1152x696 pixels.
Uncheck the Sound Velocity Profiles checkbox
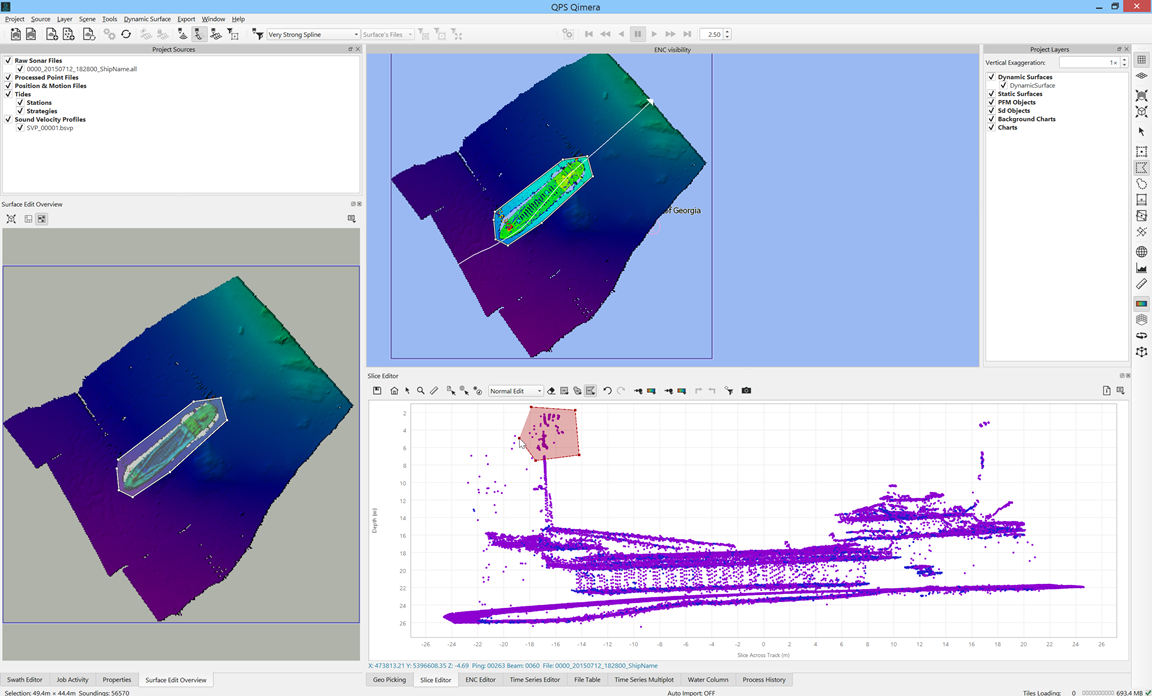click(x=8, y=120)
